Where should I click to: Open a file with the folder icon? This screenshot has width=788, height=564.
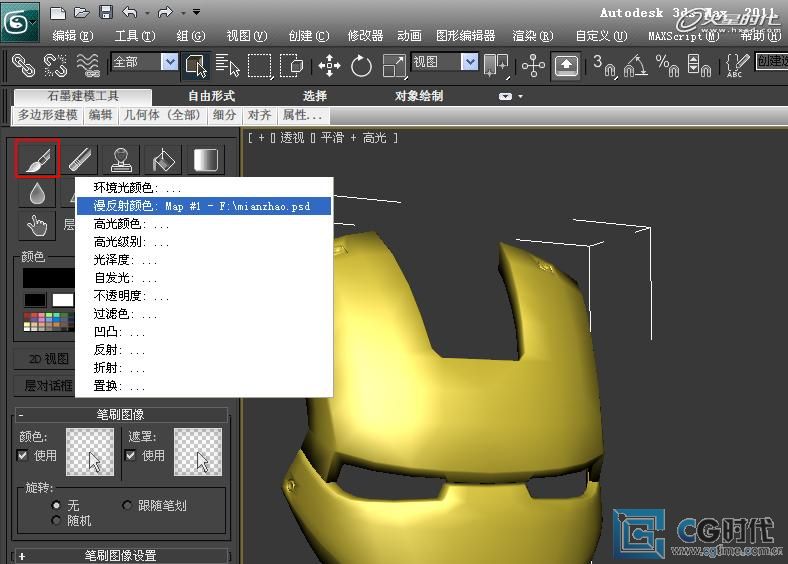pos(81,13)
